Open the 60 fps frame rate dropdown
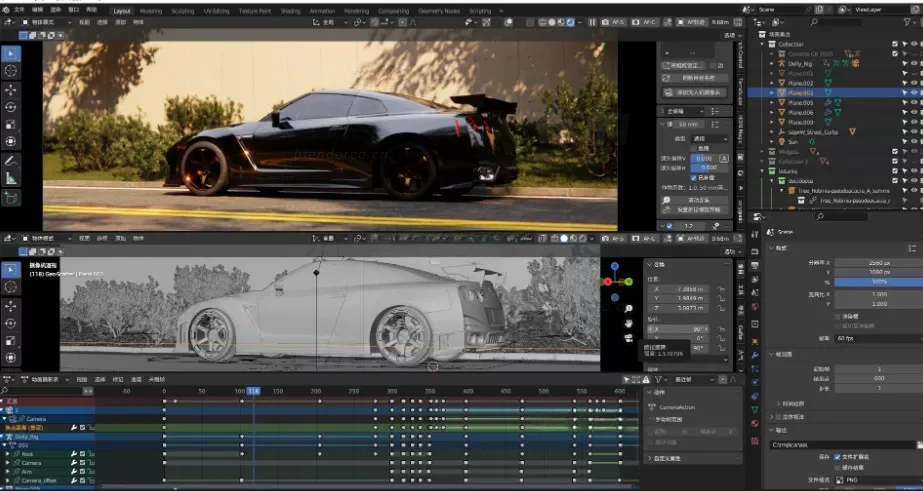923x491 pixels. point(878,339)
